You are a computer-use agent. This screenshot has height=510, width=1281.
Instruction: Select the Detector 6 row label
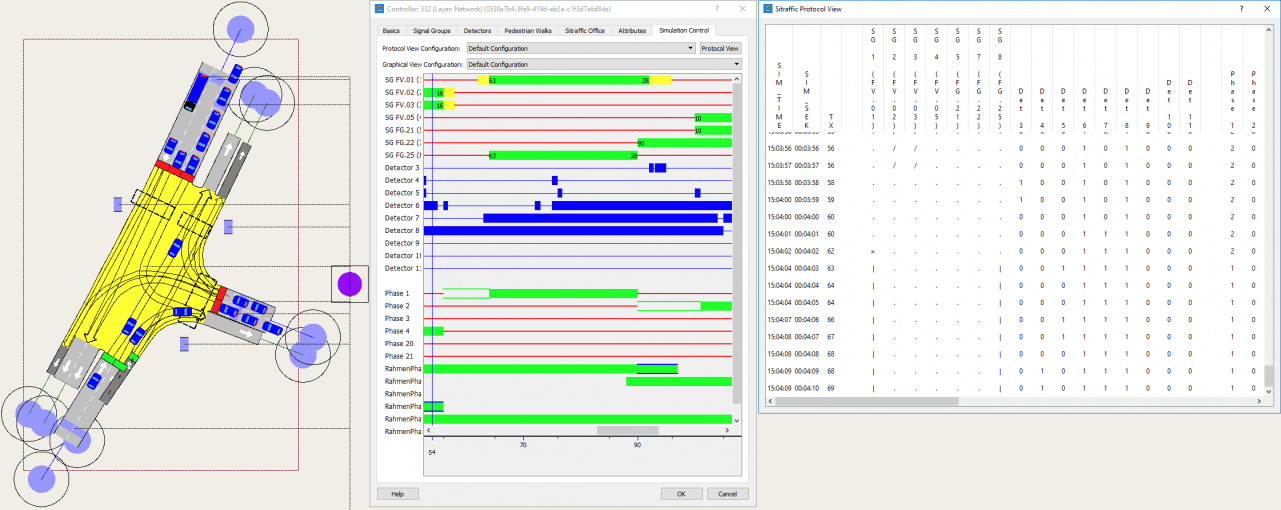(403, 205)
